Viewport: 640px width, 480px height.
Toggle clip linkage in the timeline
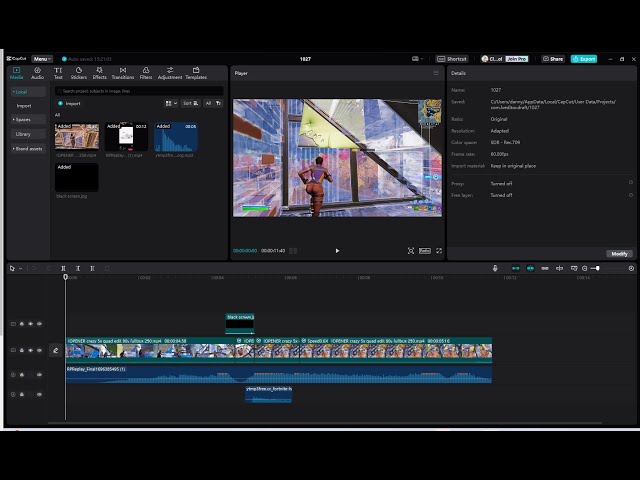click(x=545, y=268)
